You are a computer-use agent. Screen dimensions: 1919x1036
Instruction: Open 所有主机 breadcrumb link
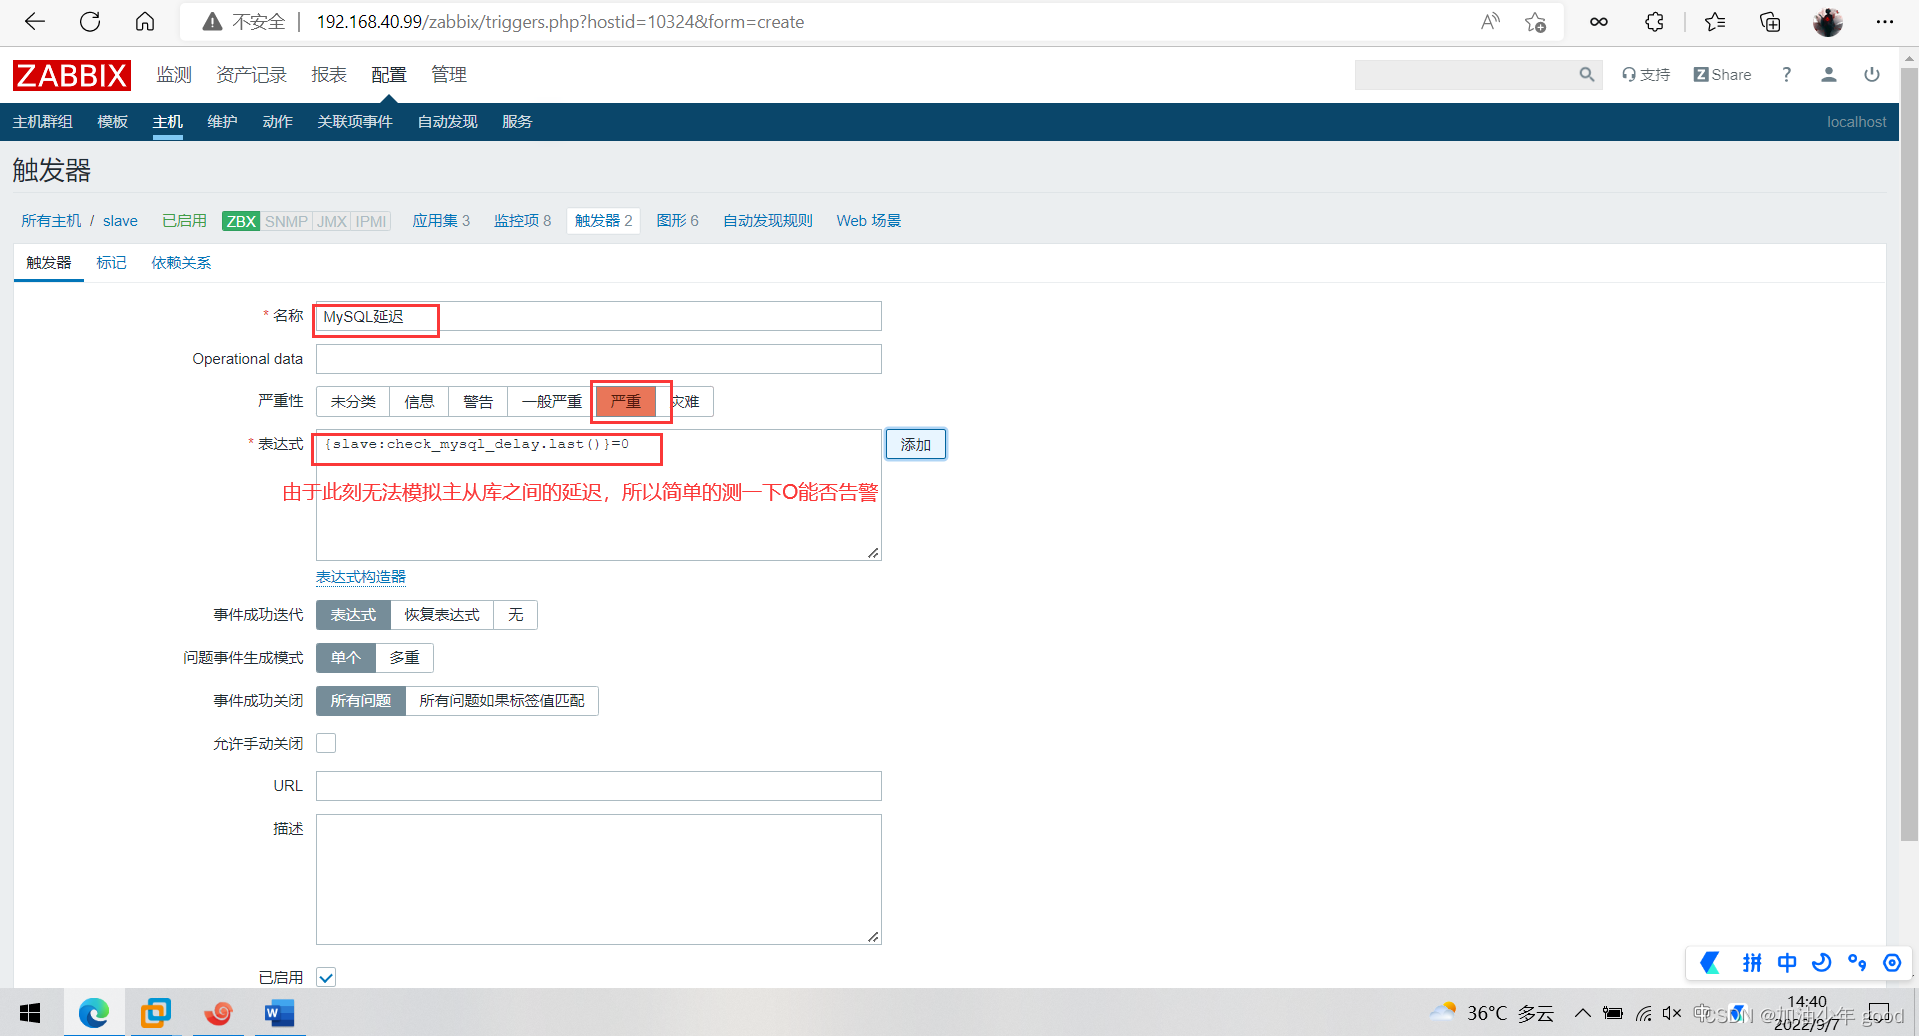51,221
